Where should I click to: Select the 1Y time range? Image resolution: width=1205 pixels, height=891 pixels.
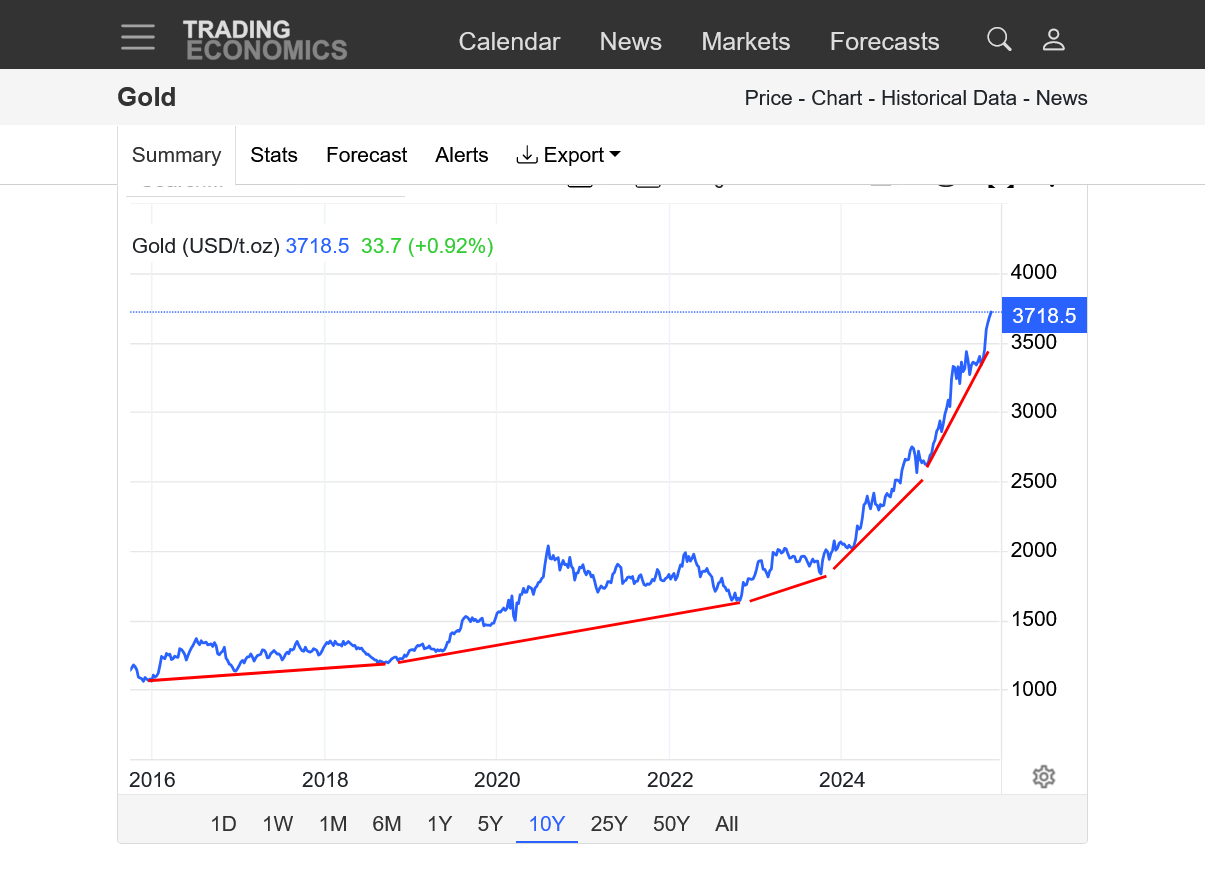click(x=439, y=824)
